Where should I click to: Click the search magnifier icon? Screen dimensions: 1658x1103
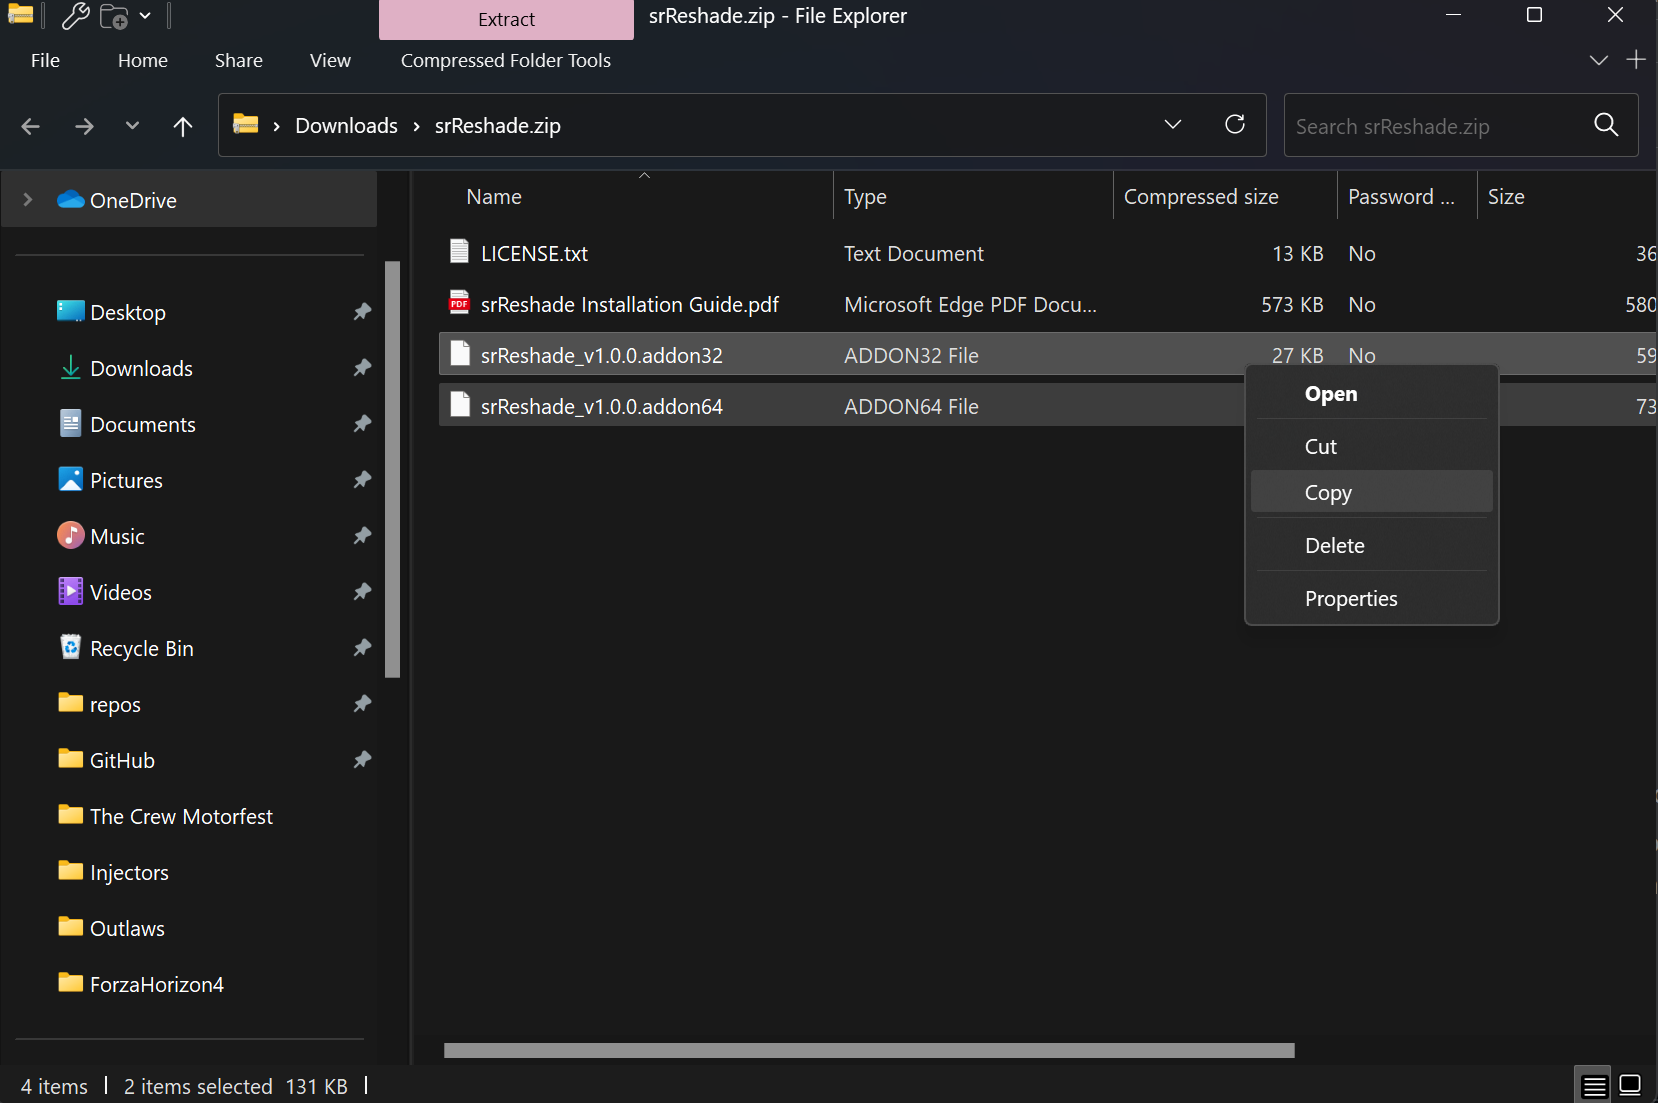pos(1606,125)
